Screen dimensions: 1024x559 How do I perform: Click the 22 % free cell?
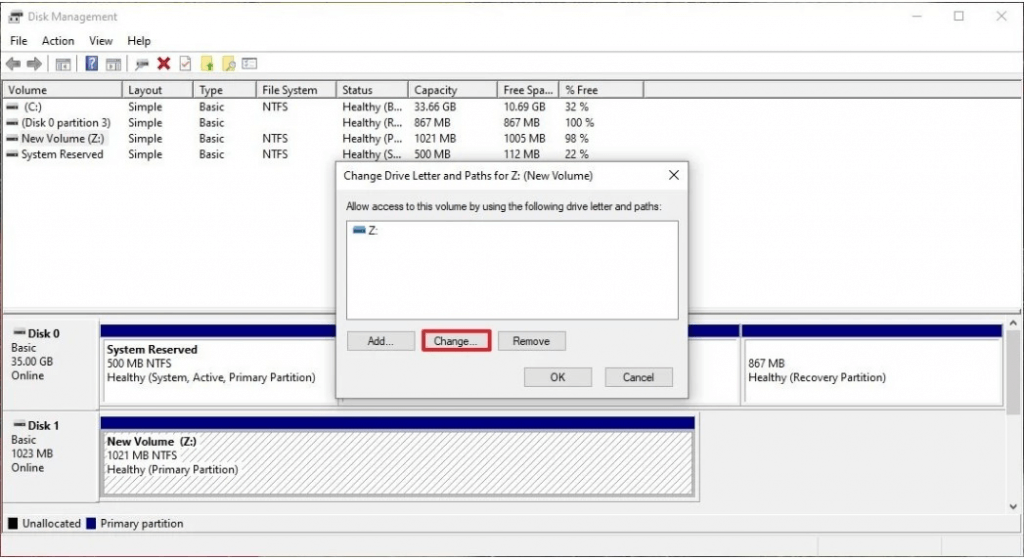click(577, 154)
